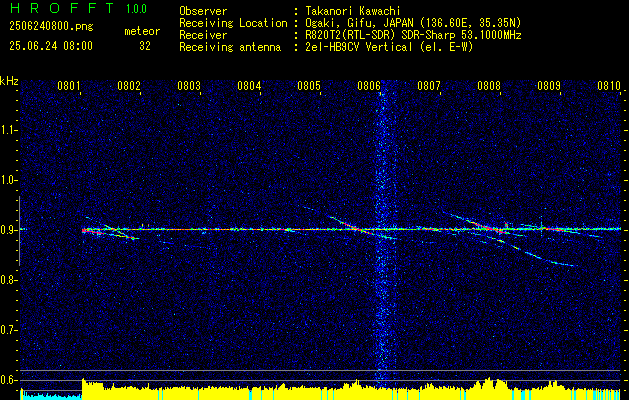Click the date 25.06.24 08:00
This screenshot has width=629, height=400.
[51, 46]
